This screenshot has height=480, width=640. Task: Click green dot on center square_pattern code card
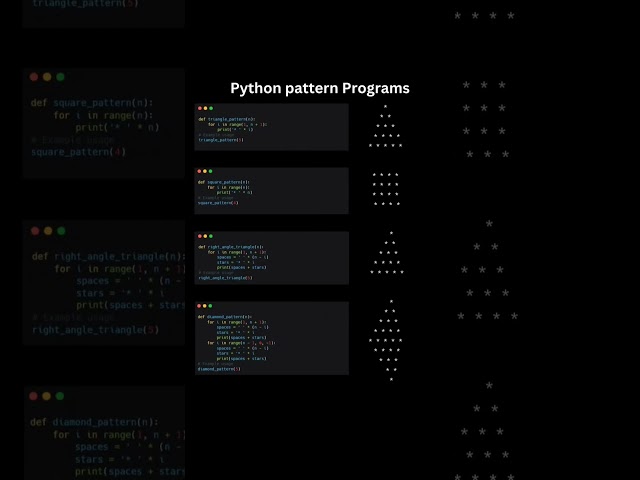(x=211, y=171)
